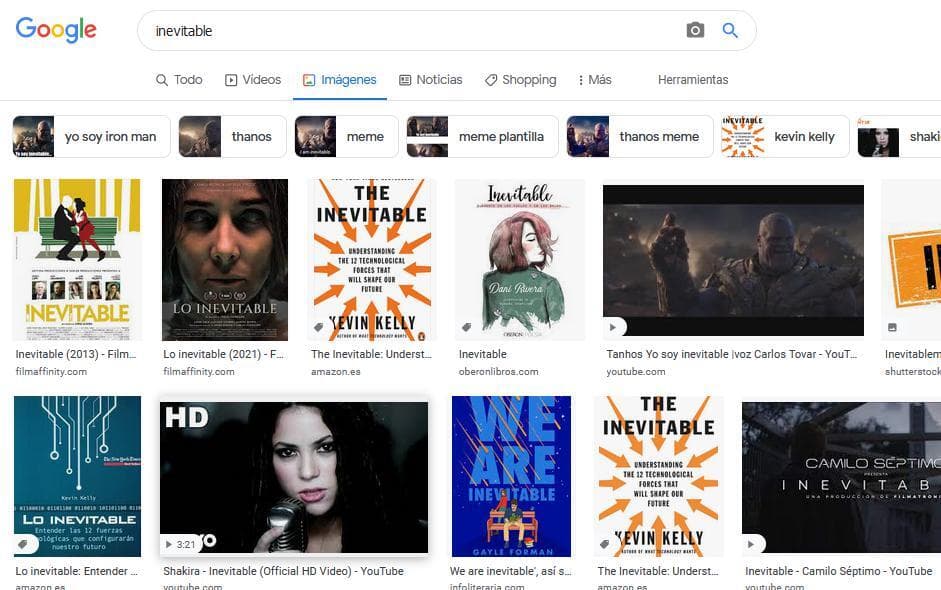Click 'Lo inevitable: Entender ...' caption

point(77,571)
